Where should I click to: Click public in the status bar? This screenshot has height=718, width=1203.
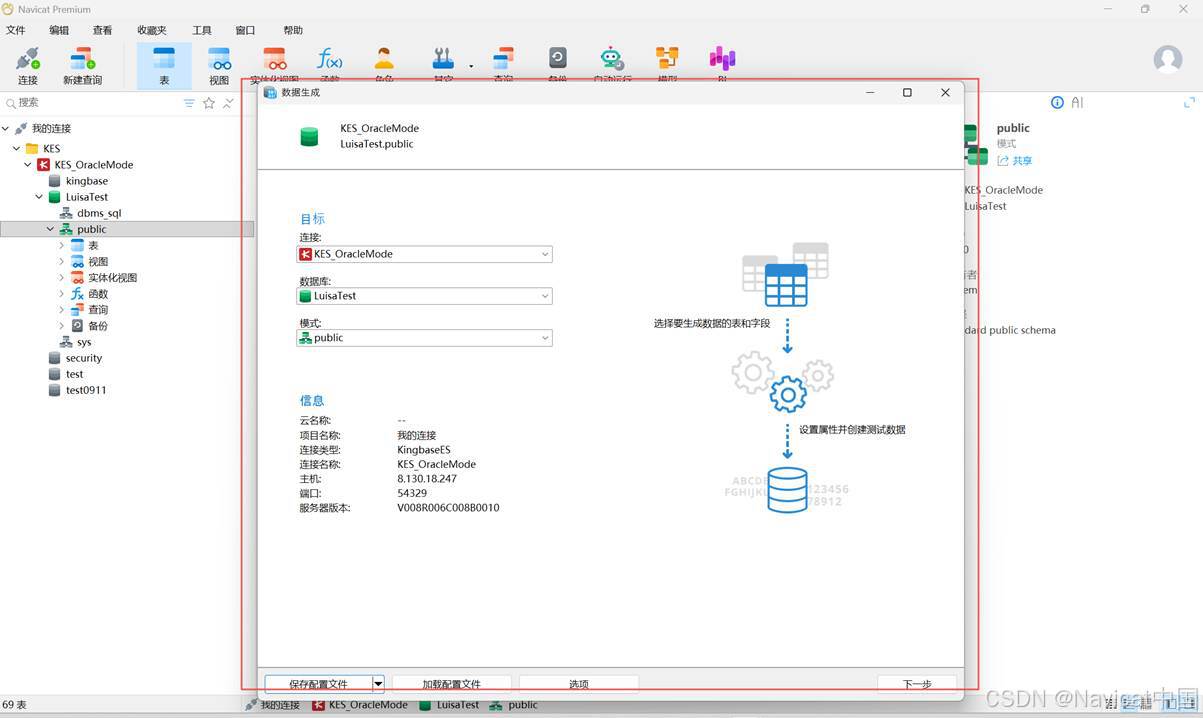pyautogui.click(x=522, y=705)
